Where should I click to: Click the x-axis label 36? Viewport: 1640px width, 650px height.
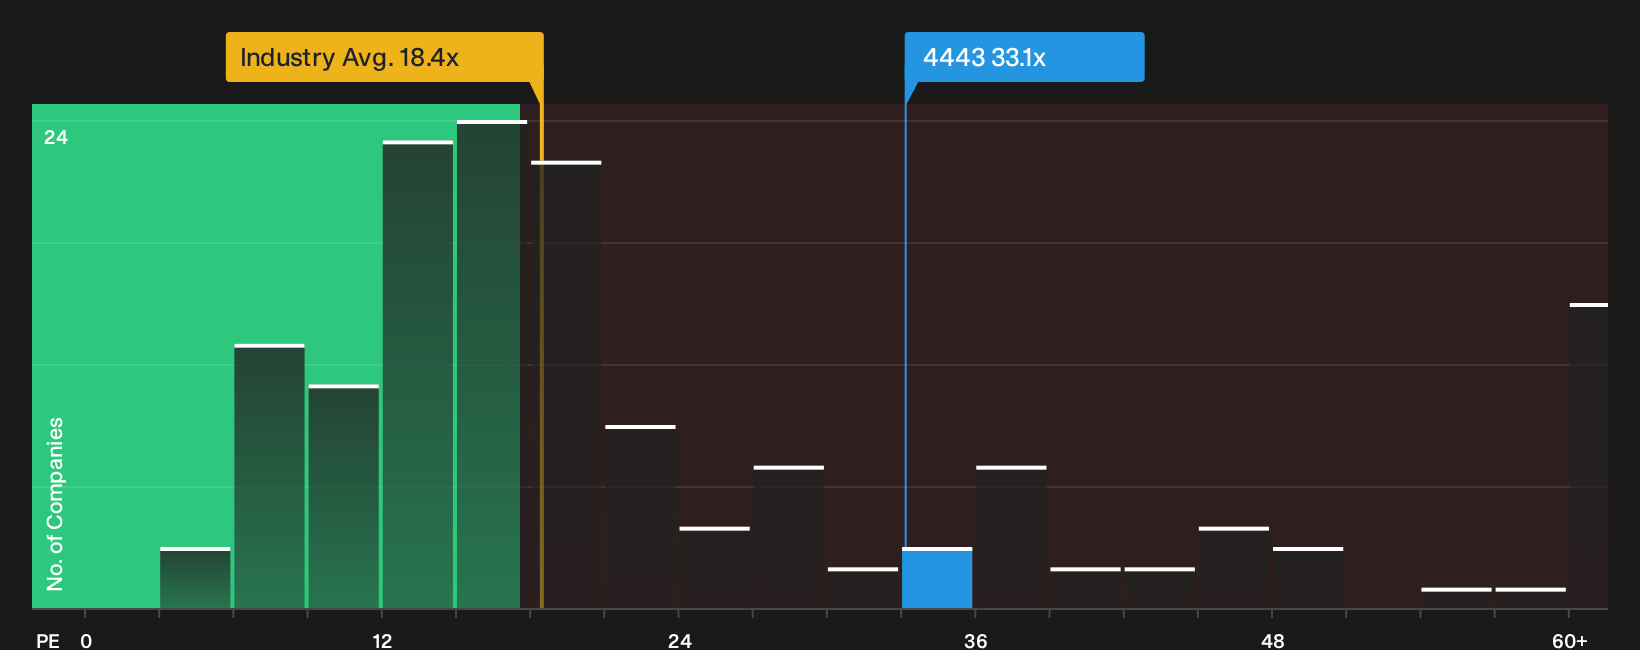(976, 641)
